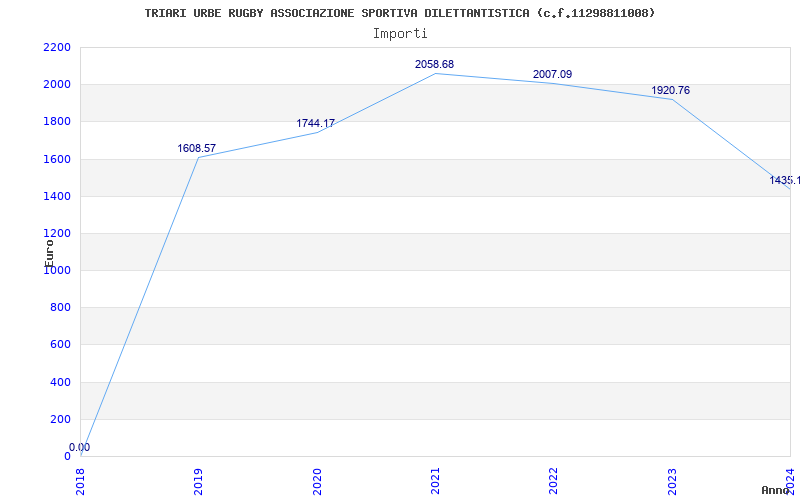800x500 pixels.
Task: Click the 200 y-axis tick label
Action: pyautogui.click(x=60, y=419)
